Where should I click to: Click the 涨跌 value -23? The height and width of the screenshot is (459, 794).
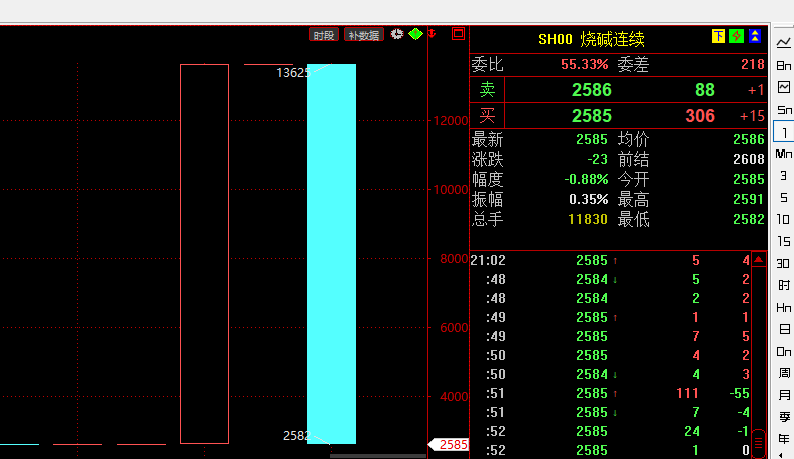coord(598,160)
